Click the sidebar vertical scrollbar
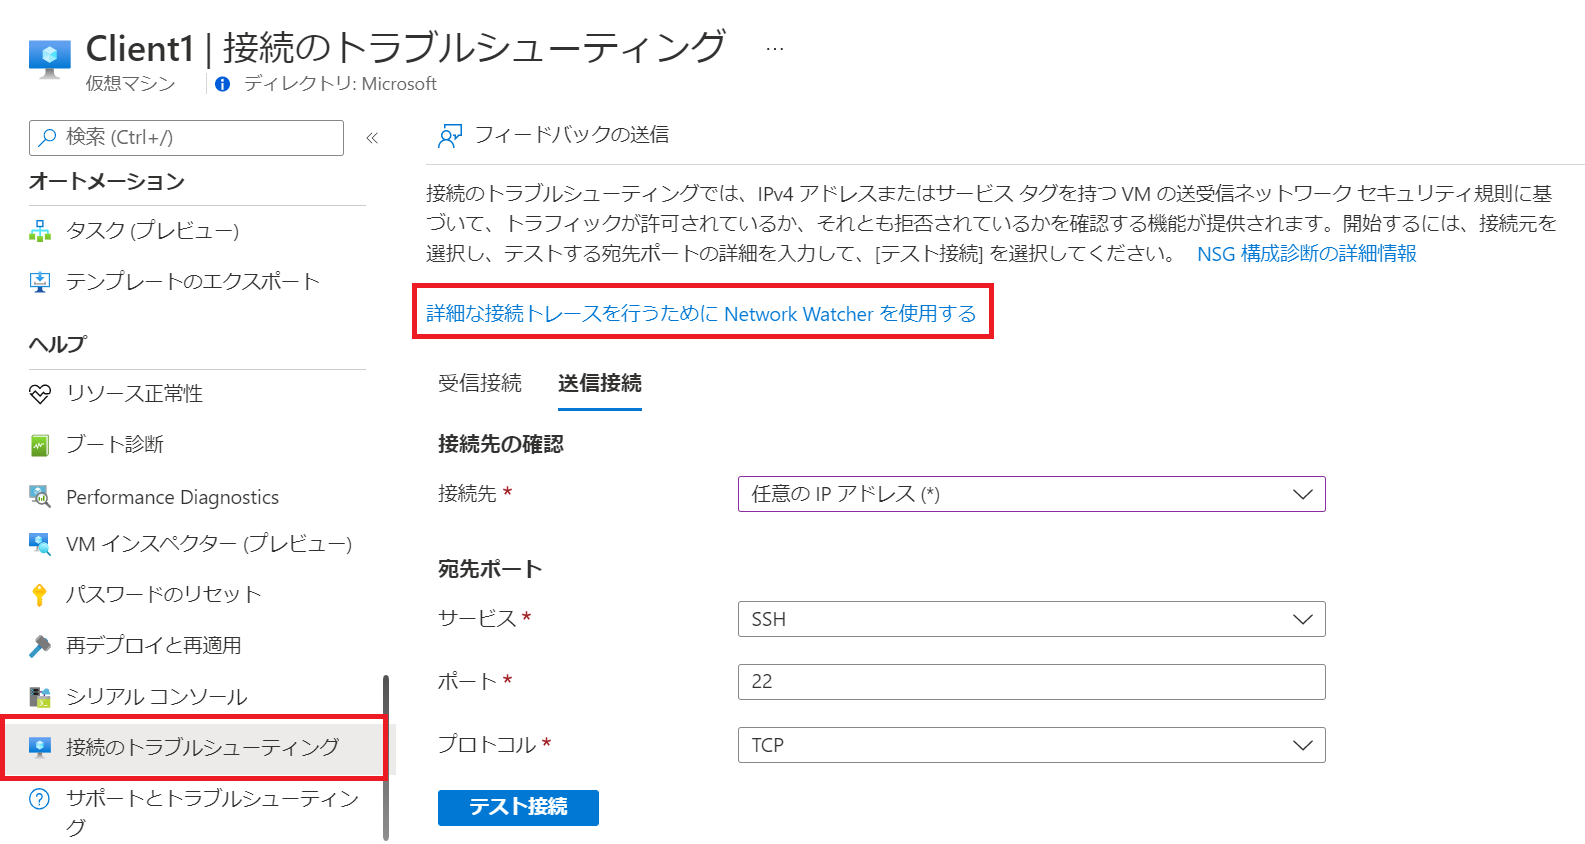1585x844 pixels. (386, 757)
